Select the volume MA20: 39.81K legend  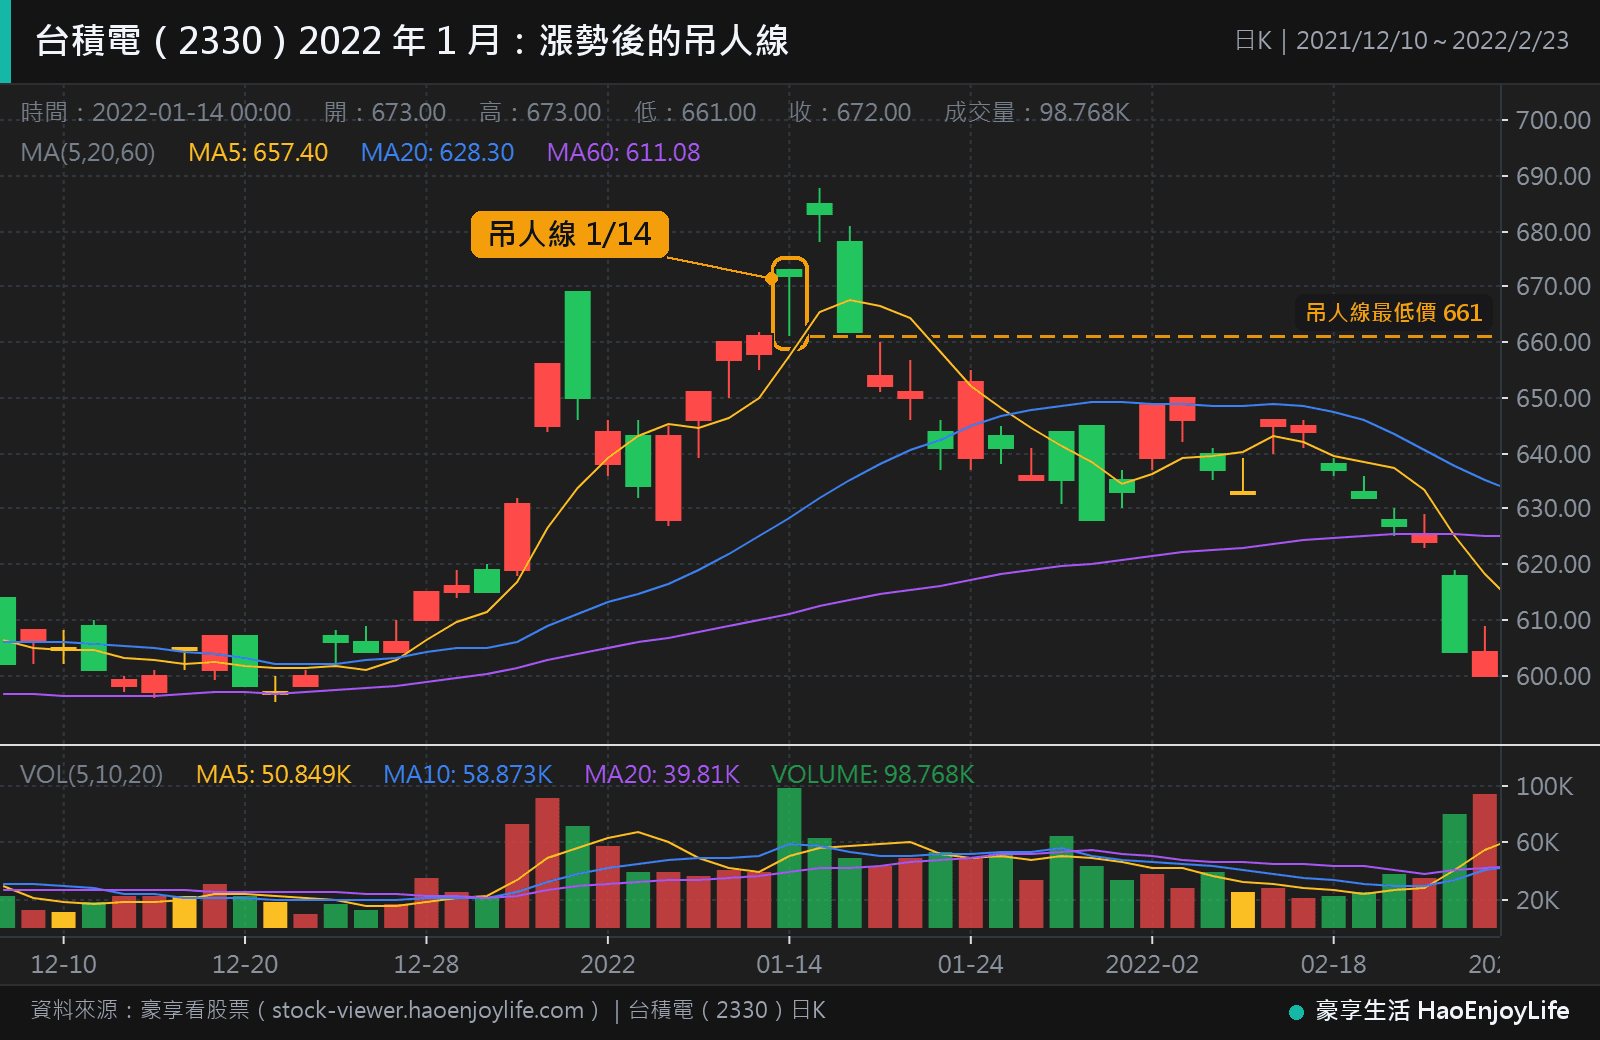[x=661, y=775]
